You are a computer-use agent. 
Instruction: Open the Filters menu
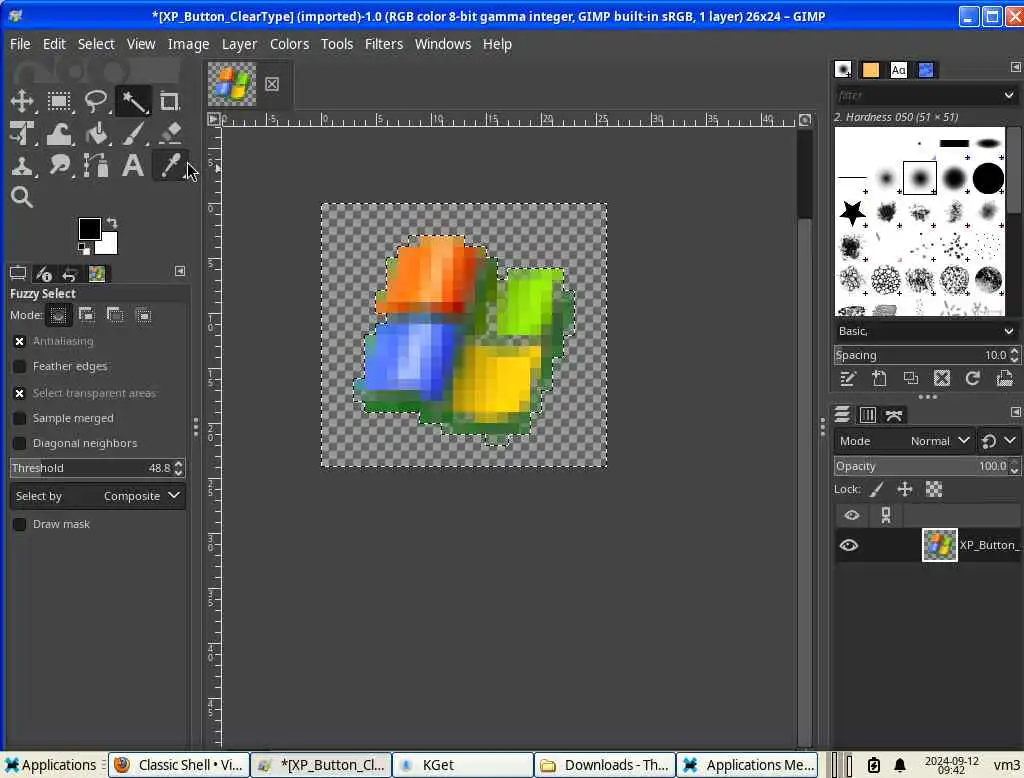pos(383,44)
